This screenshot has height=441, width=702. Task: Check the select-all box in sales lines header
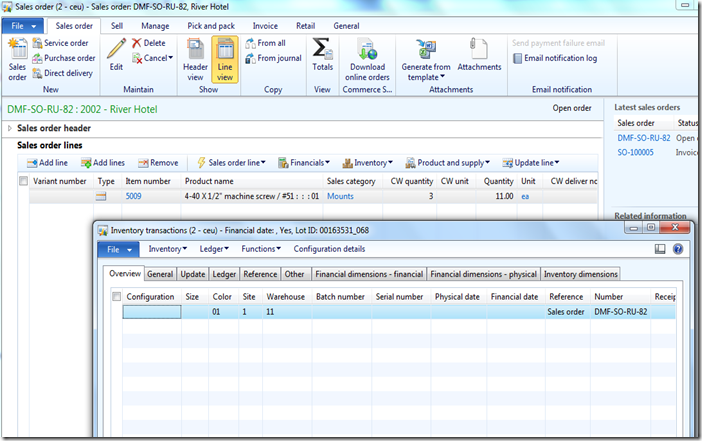(23, 181)
